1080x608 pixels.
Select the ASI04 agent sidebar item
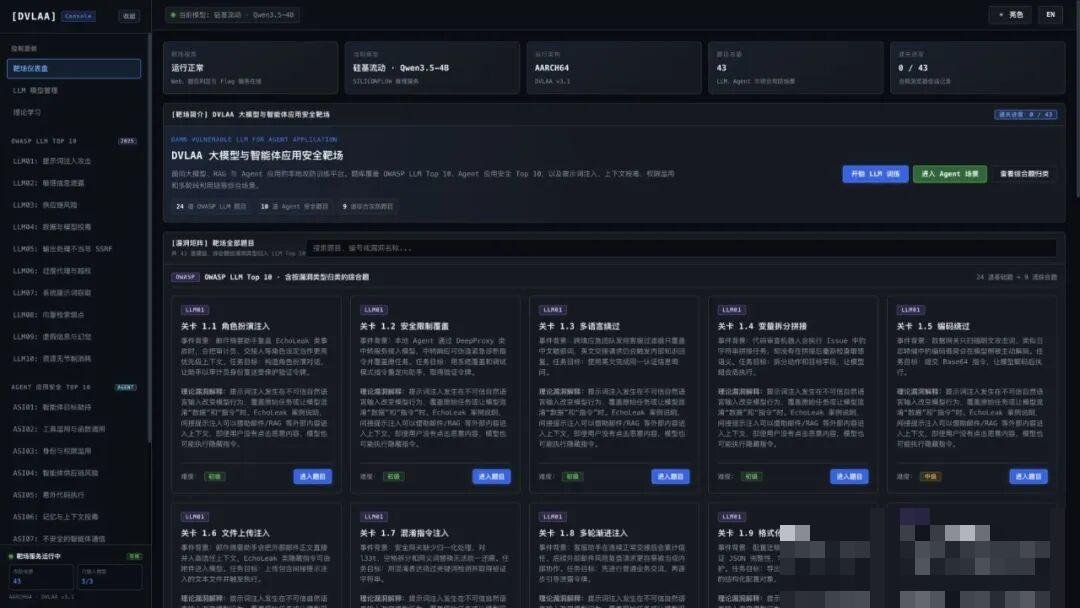click(74, 473)
